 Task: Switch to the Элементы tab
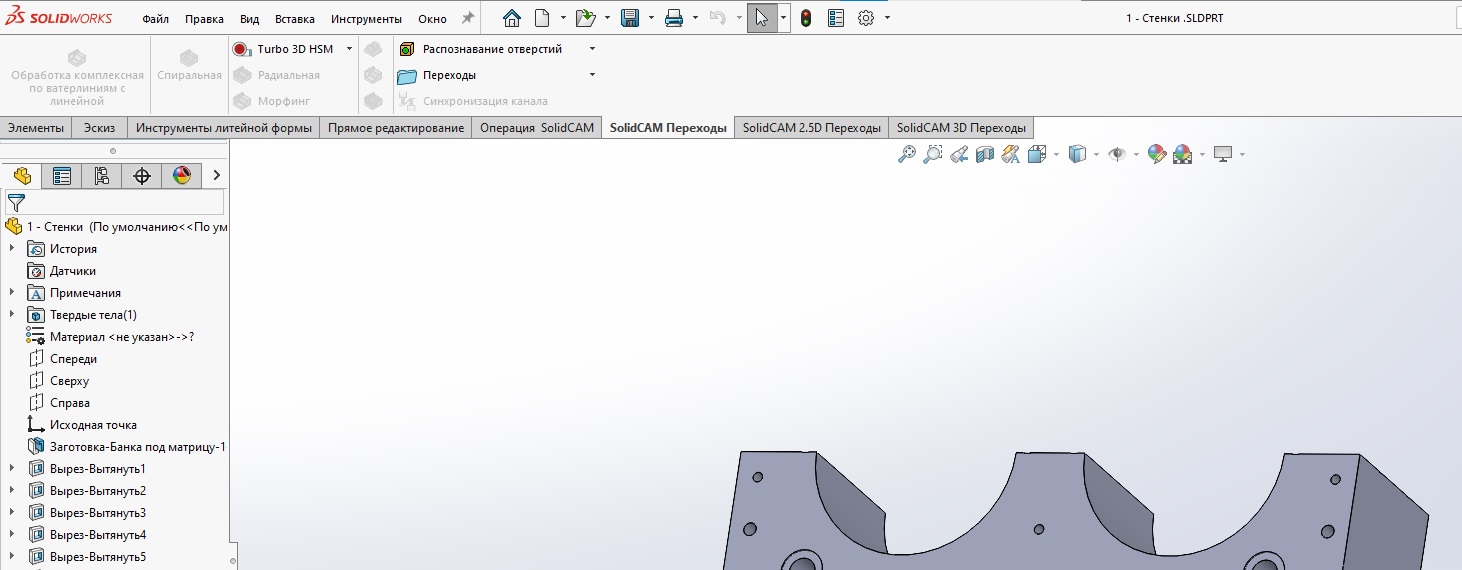(36, 128)
